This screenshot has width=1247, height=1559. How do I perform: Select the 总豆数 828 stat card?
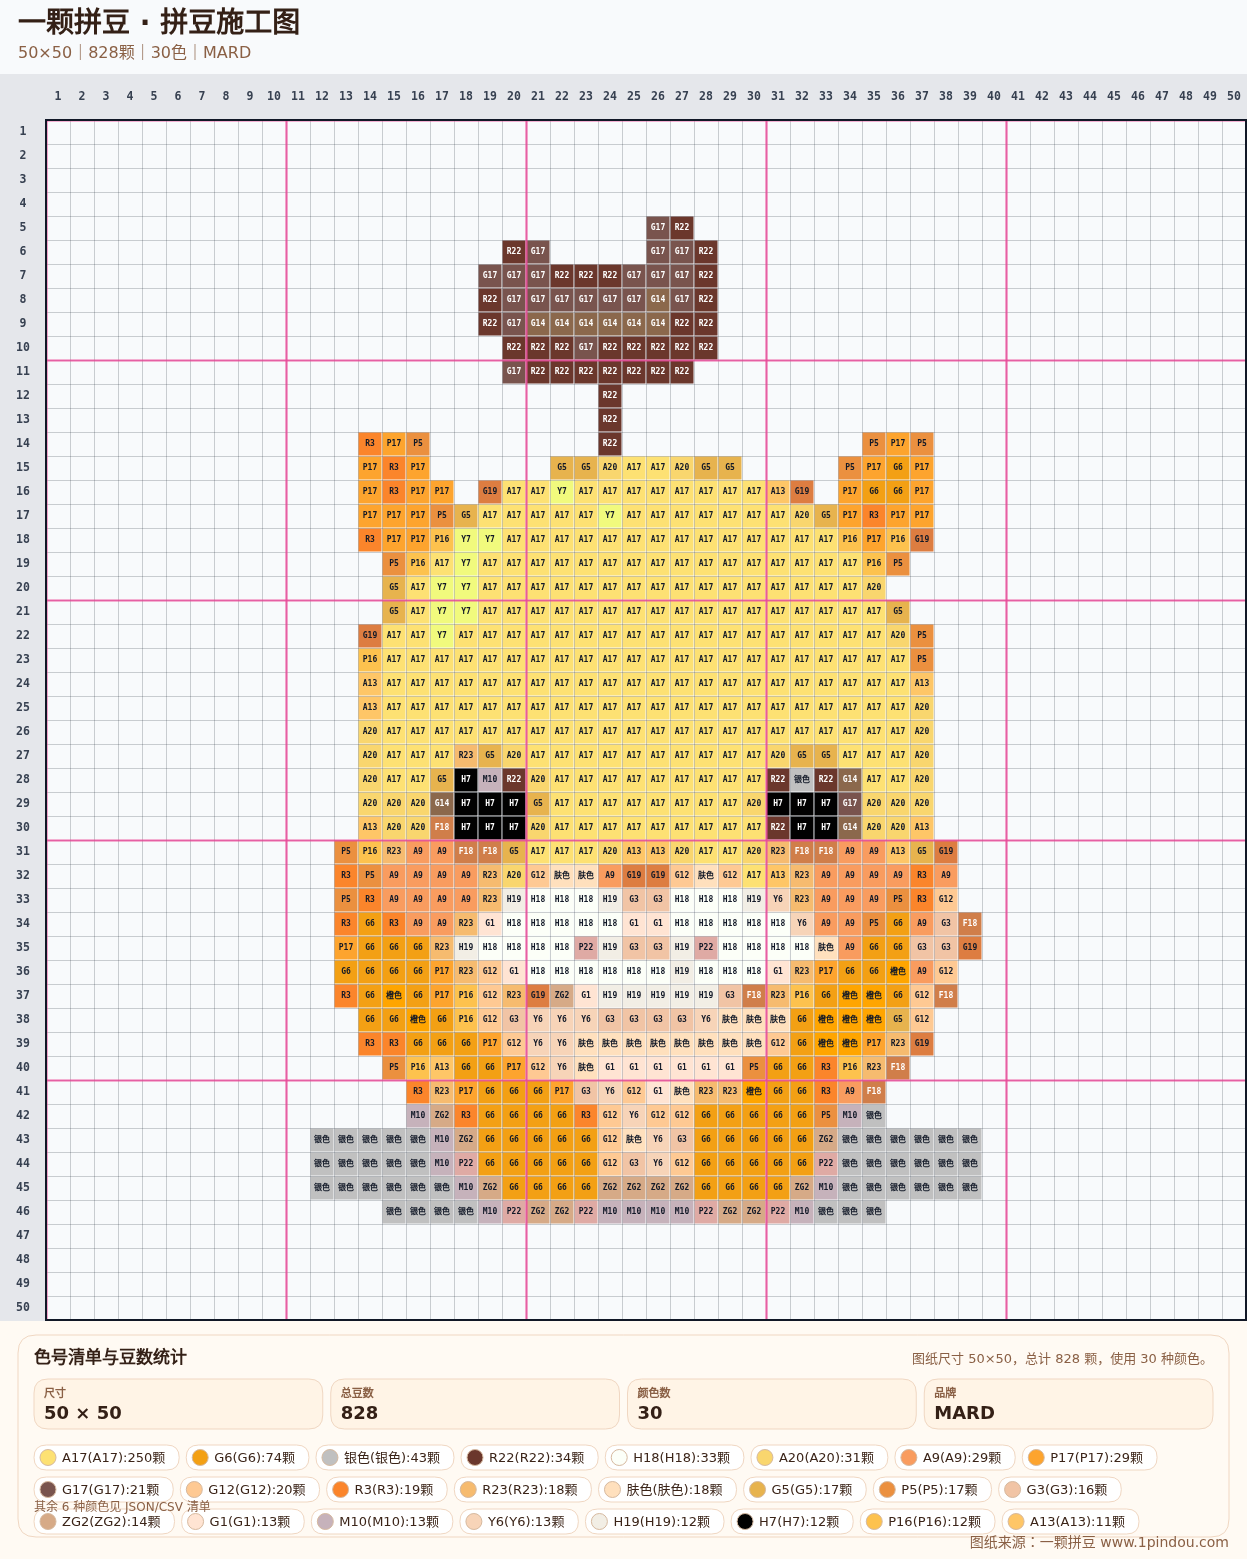(x=475, y=1404)
